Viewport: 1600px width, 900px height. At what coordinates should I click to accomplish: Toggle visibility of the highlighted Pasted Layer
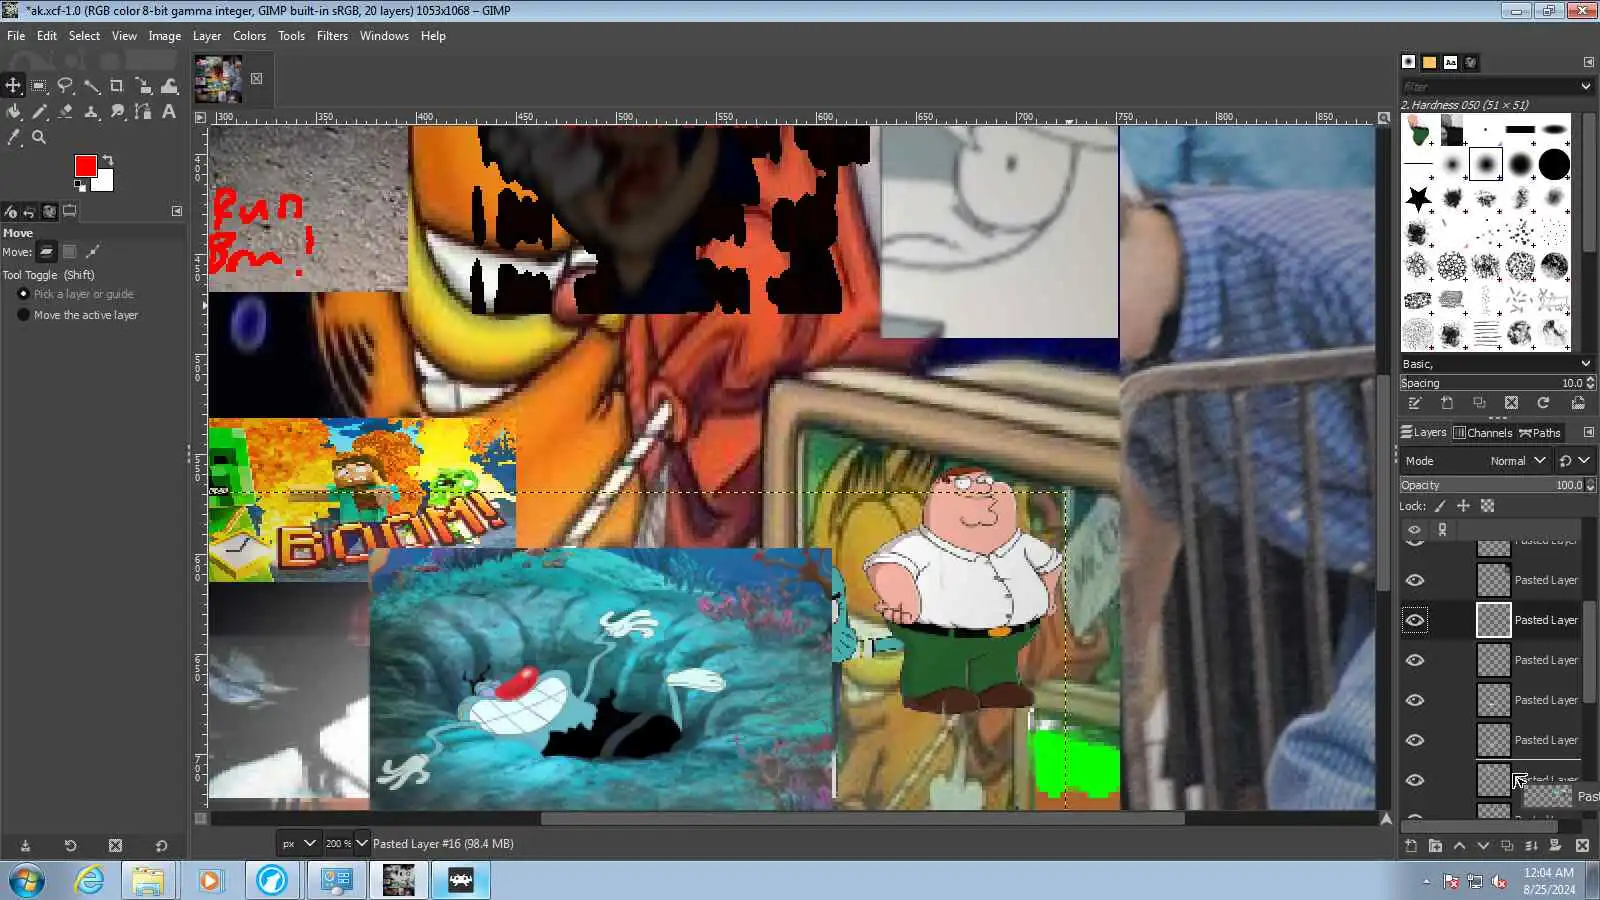tap(1415, 620)
